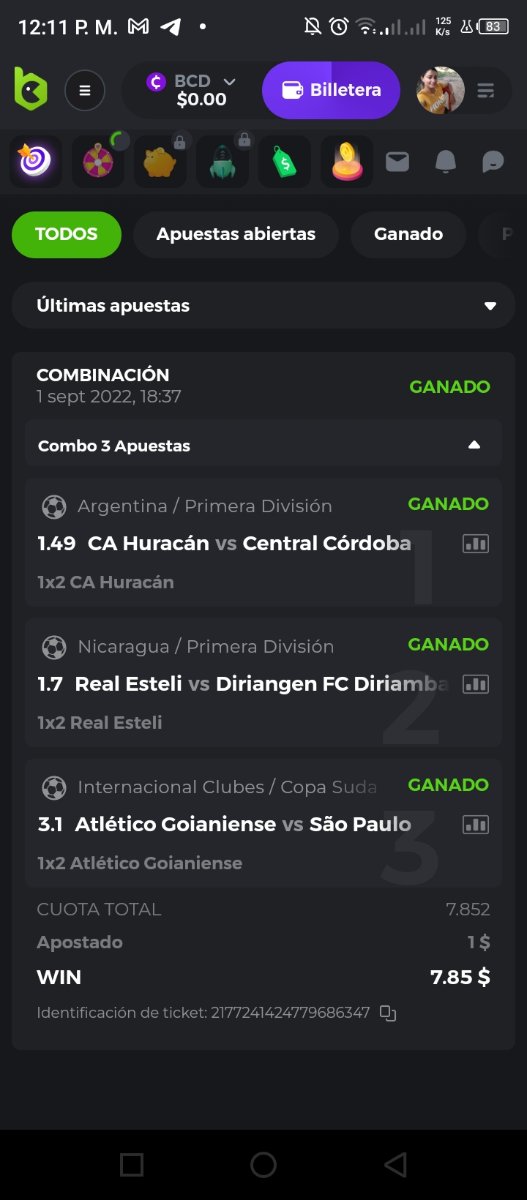Open the spin wheel bonus icon
The height and width of the screenshot is (1200, 527).
tap(98, 161)
